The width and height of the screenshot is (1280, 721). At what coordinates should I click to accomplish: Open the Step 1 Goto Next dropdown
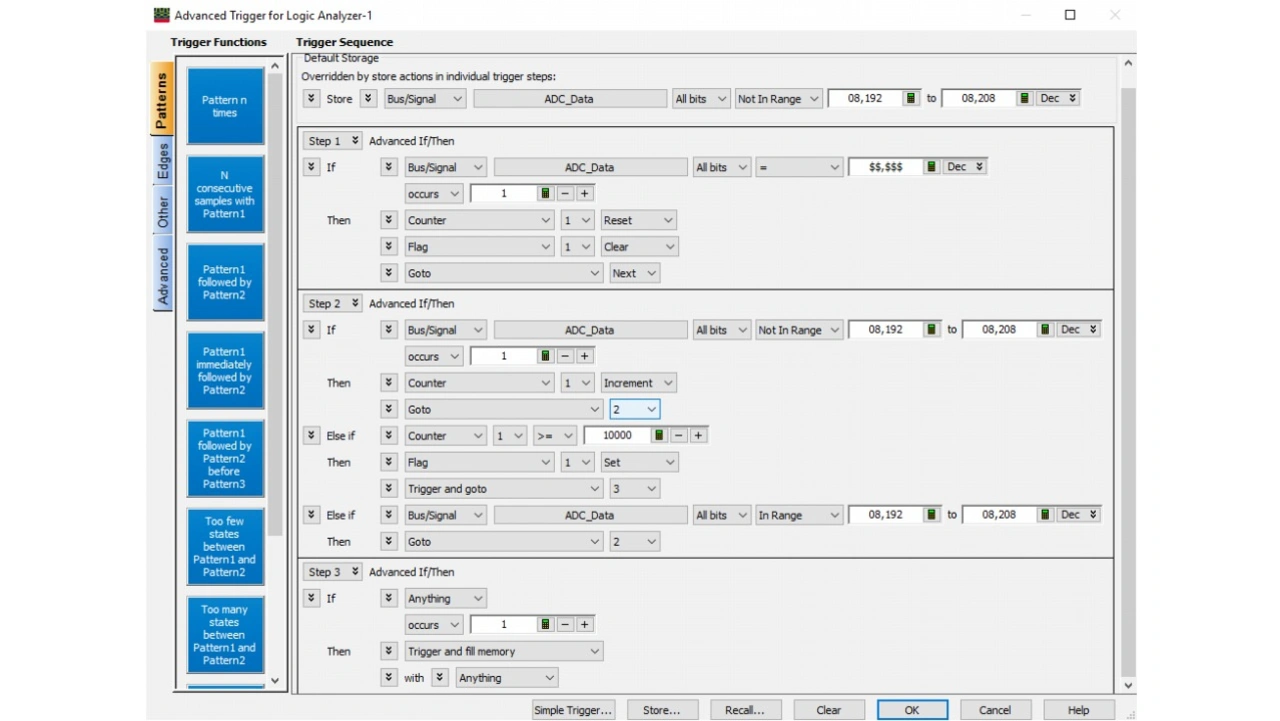click(x=635, y=273)
